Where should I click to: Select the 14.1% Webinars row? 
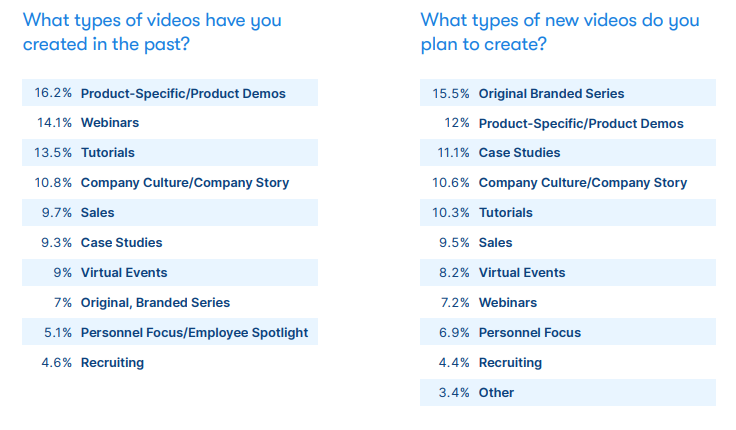(x=170, y=123)
